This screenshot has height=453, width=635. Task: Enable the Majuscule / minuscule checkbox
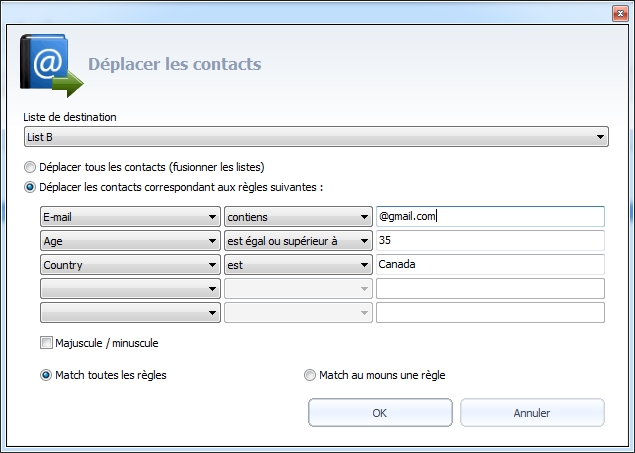tap(46, 343)
